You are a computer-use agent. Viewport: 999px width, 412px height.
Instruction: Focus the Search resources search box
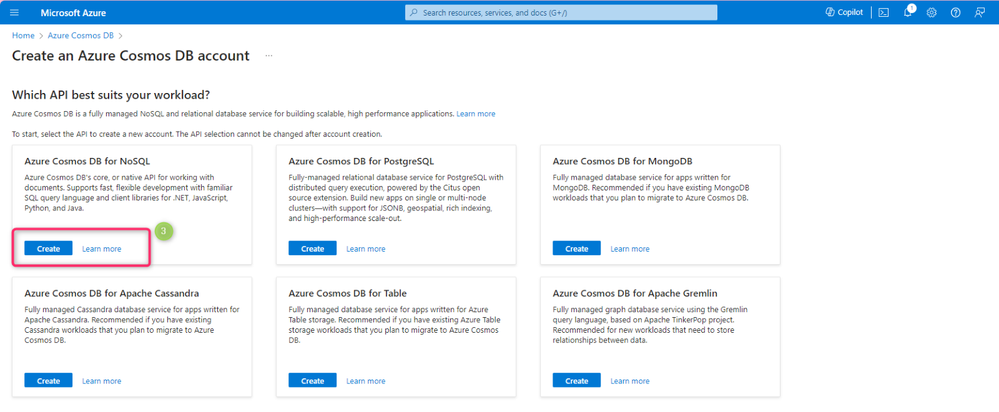click(561, 13)
